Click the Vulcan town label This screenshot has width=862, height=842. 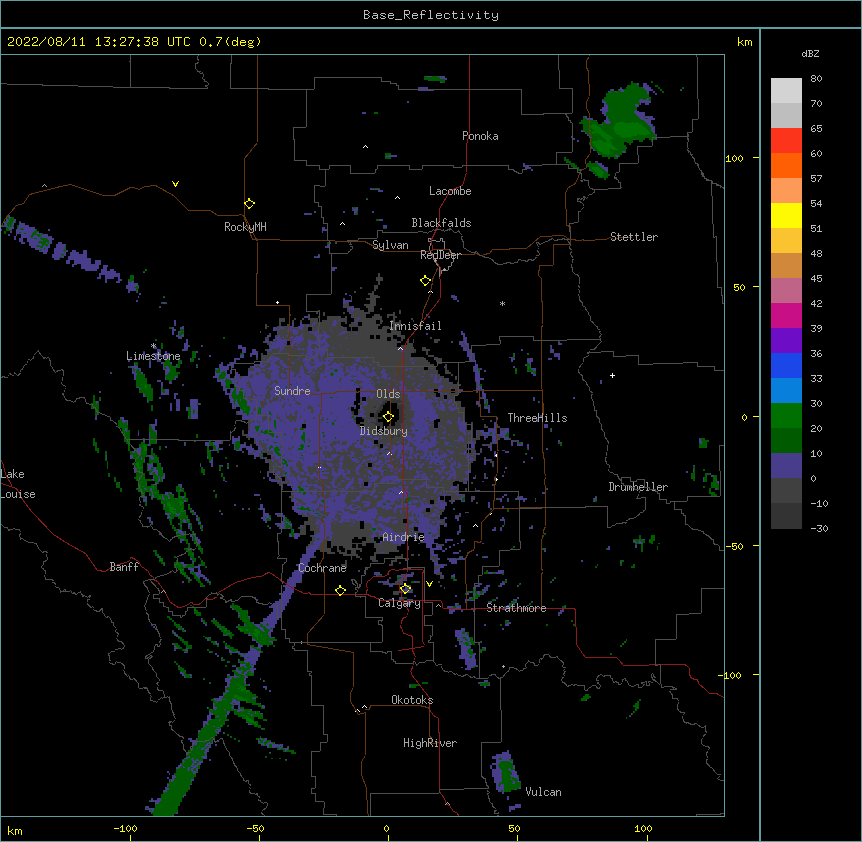(x=543, y=792)
